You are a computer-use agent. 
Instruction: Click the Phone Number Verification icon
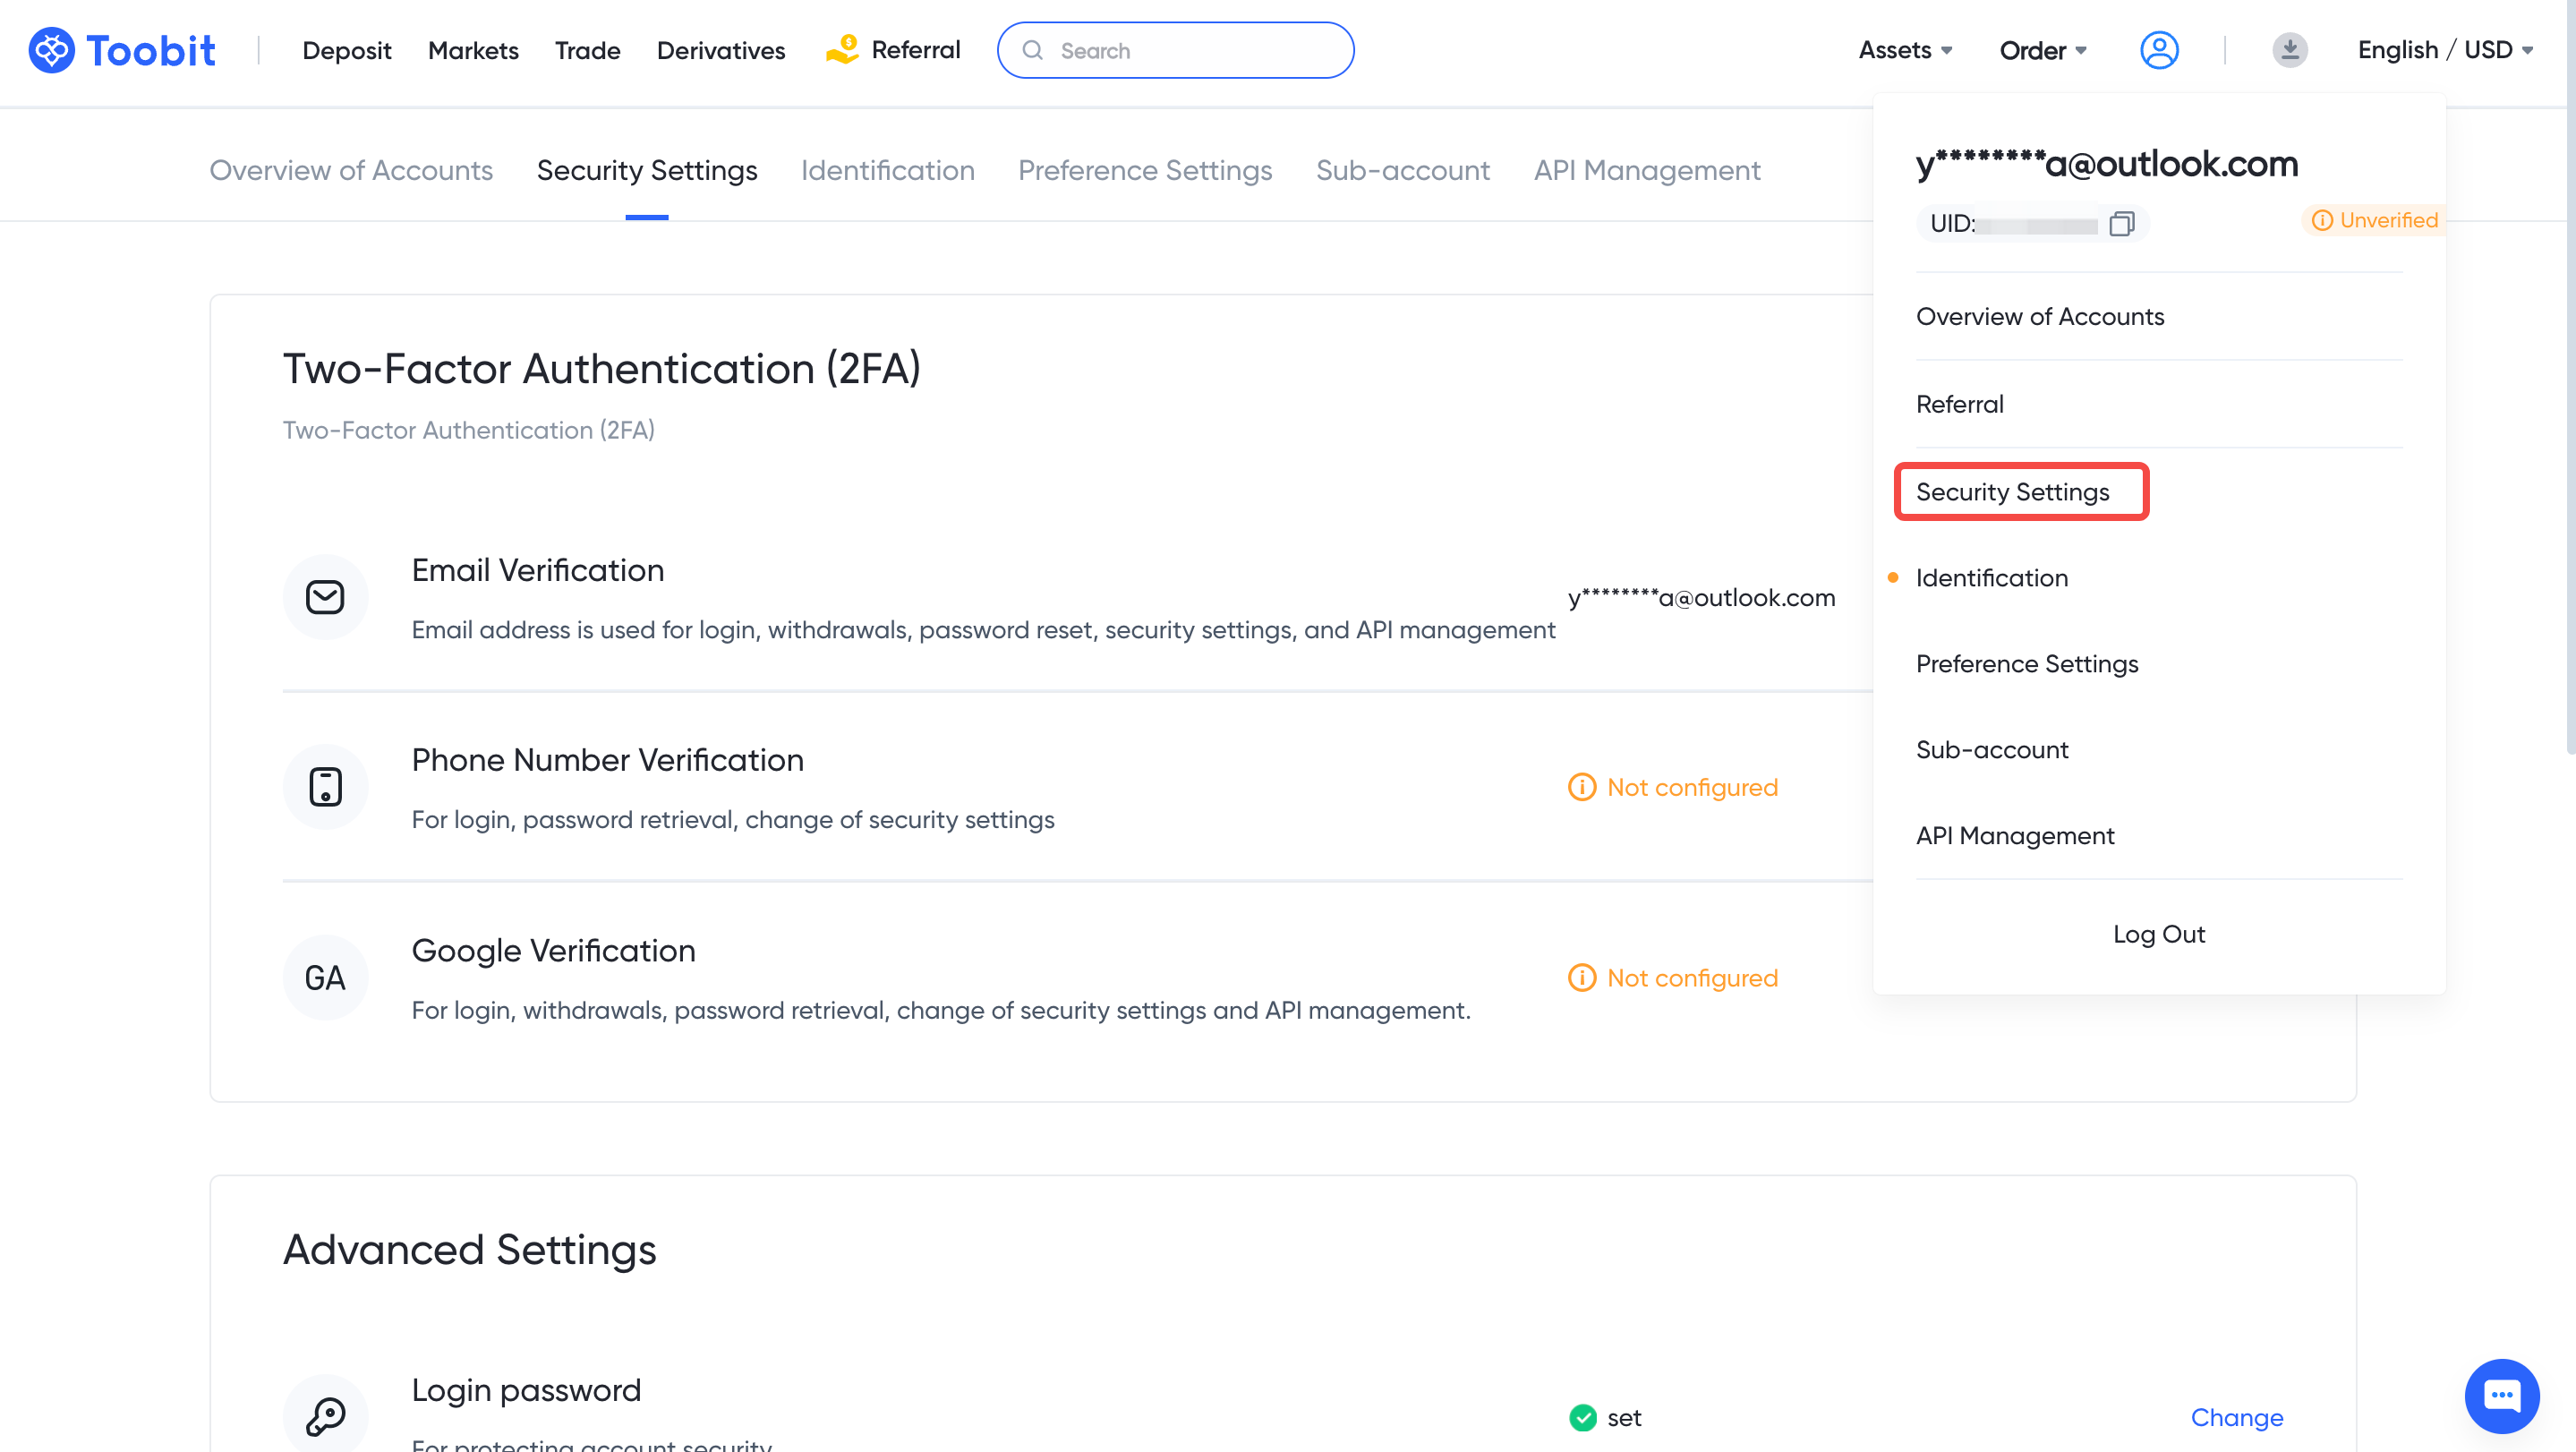325,787
